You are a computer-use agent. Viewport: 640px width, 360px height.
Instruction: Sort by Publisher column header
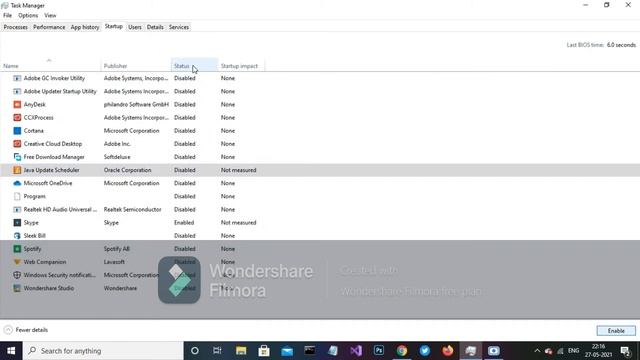(x=136, y=65)
